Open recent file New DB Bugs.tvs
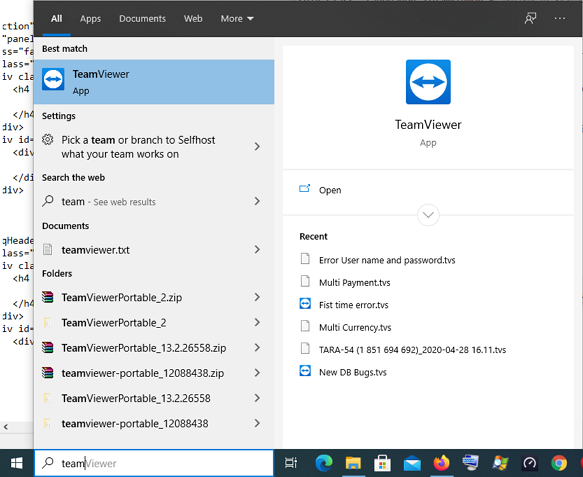 [x=353, y=372]
